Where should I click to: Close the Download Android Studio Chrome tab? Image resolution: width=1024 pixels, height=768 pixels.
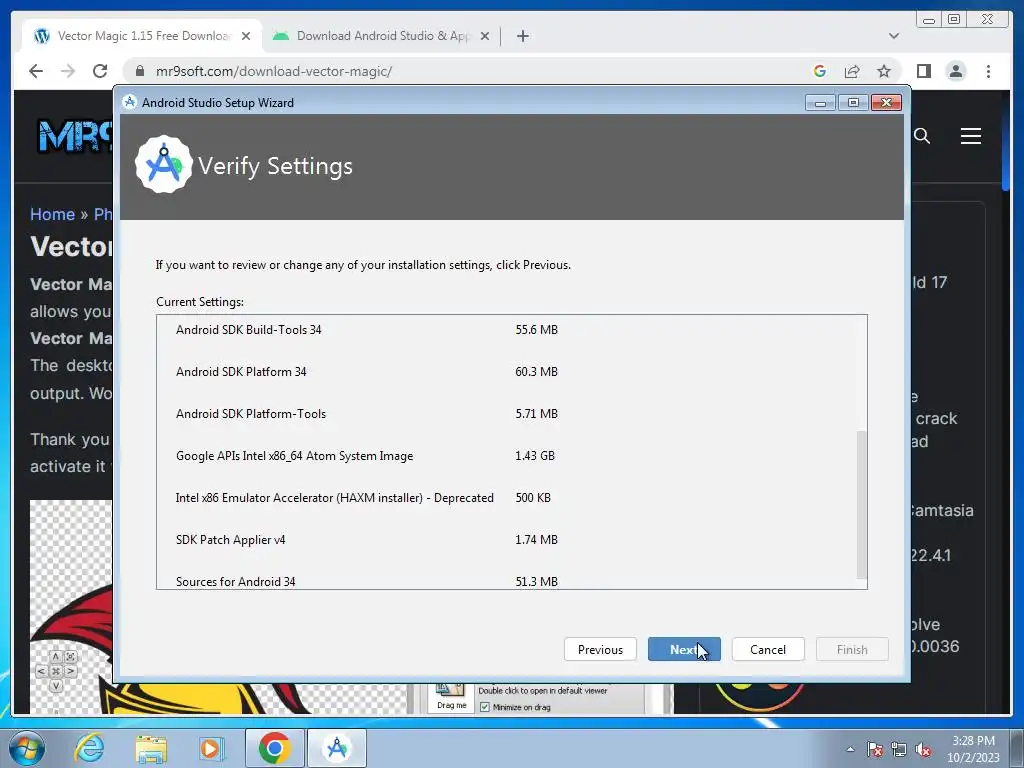tap(485, 36)
